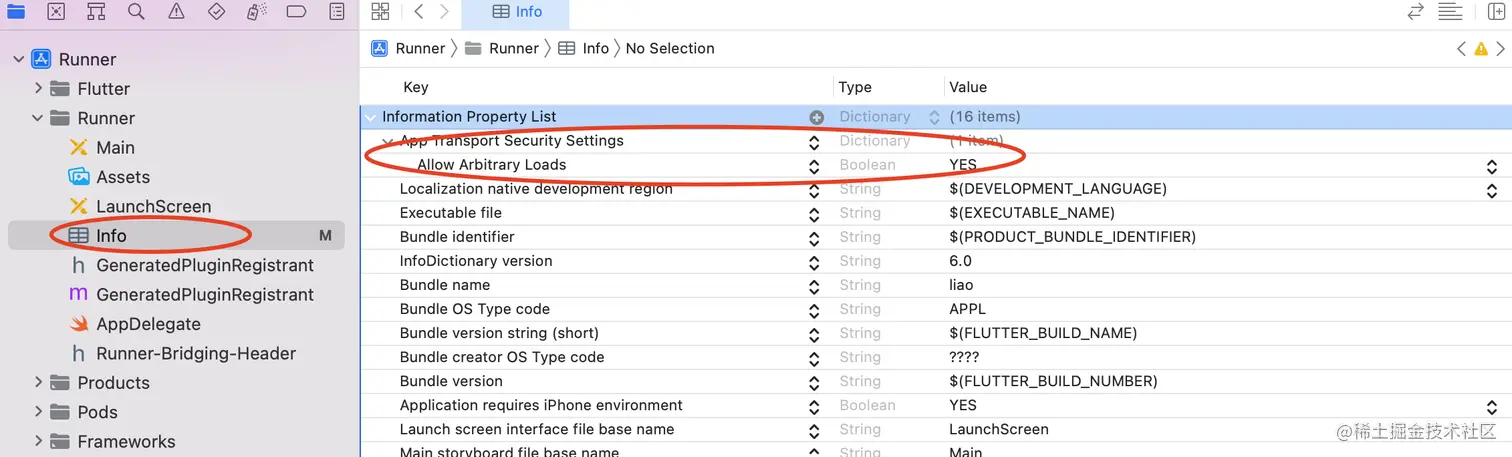Screen dimensions: 1512x457
Task: Expand the Flutter folder
Action: tap(38, 89)
